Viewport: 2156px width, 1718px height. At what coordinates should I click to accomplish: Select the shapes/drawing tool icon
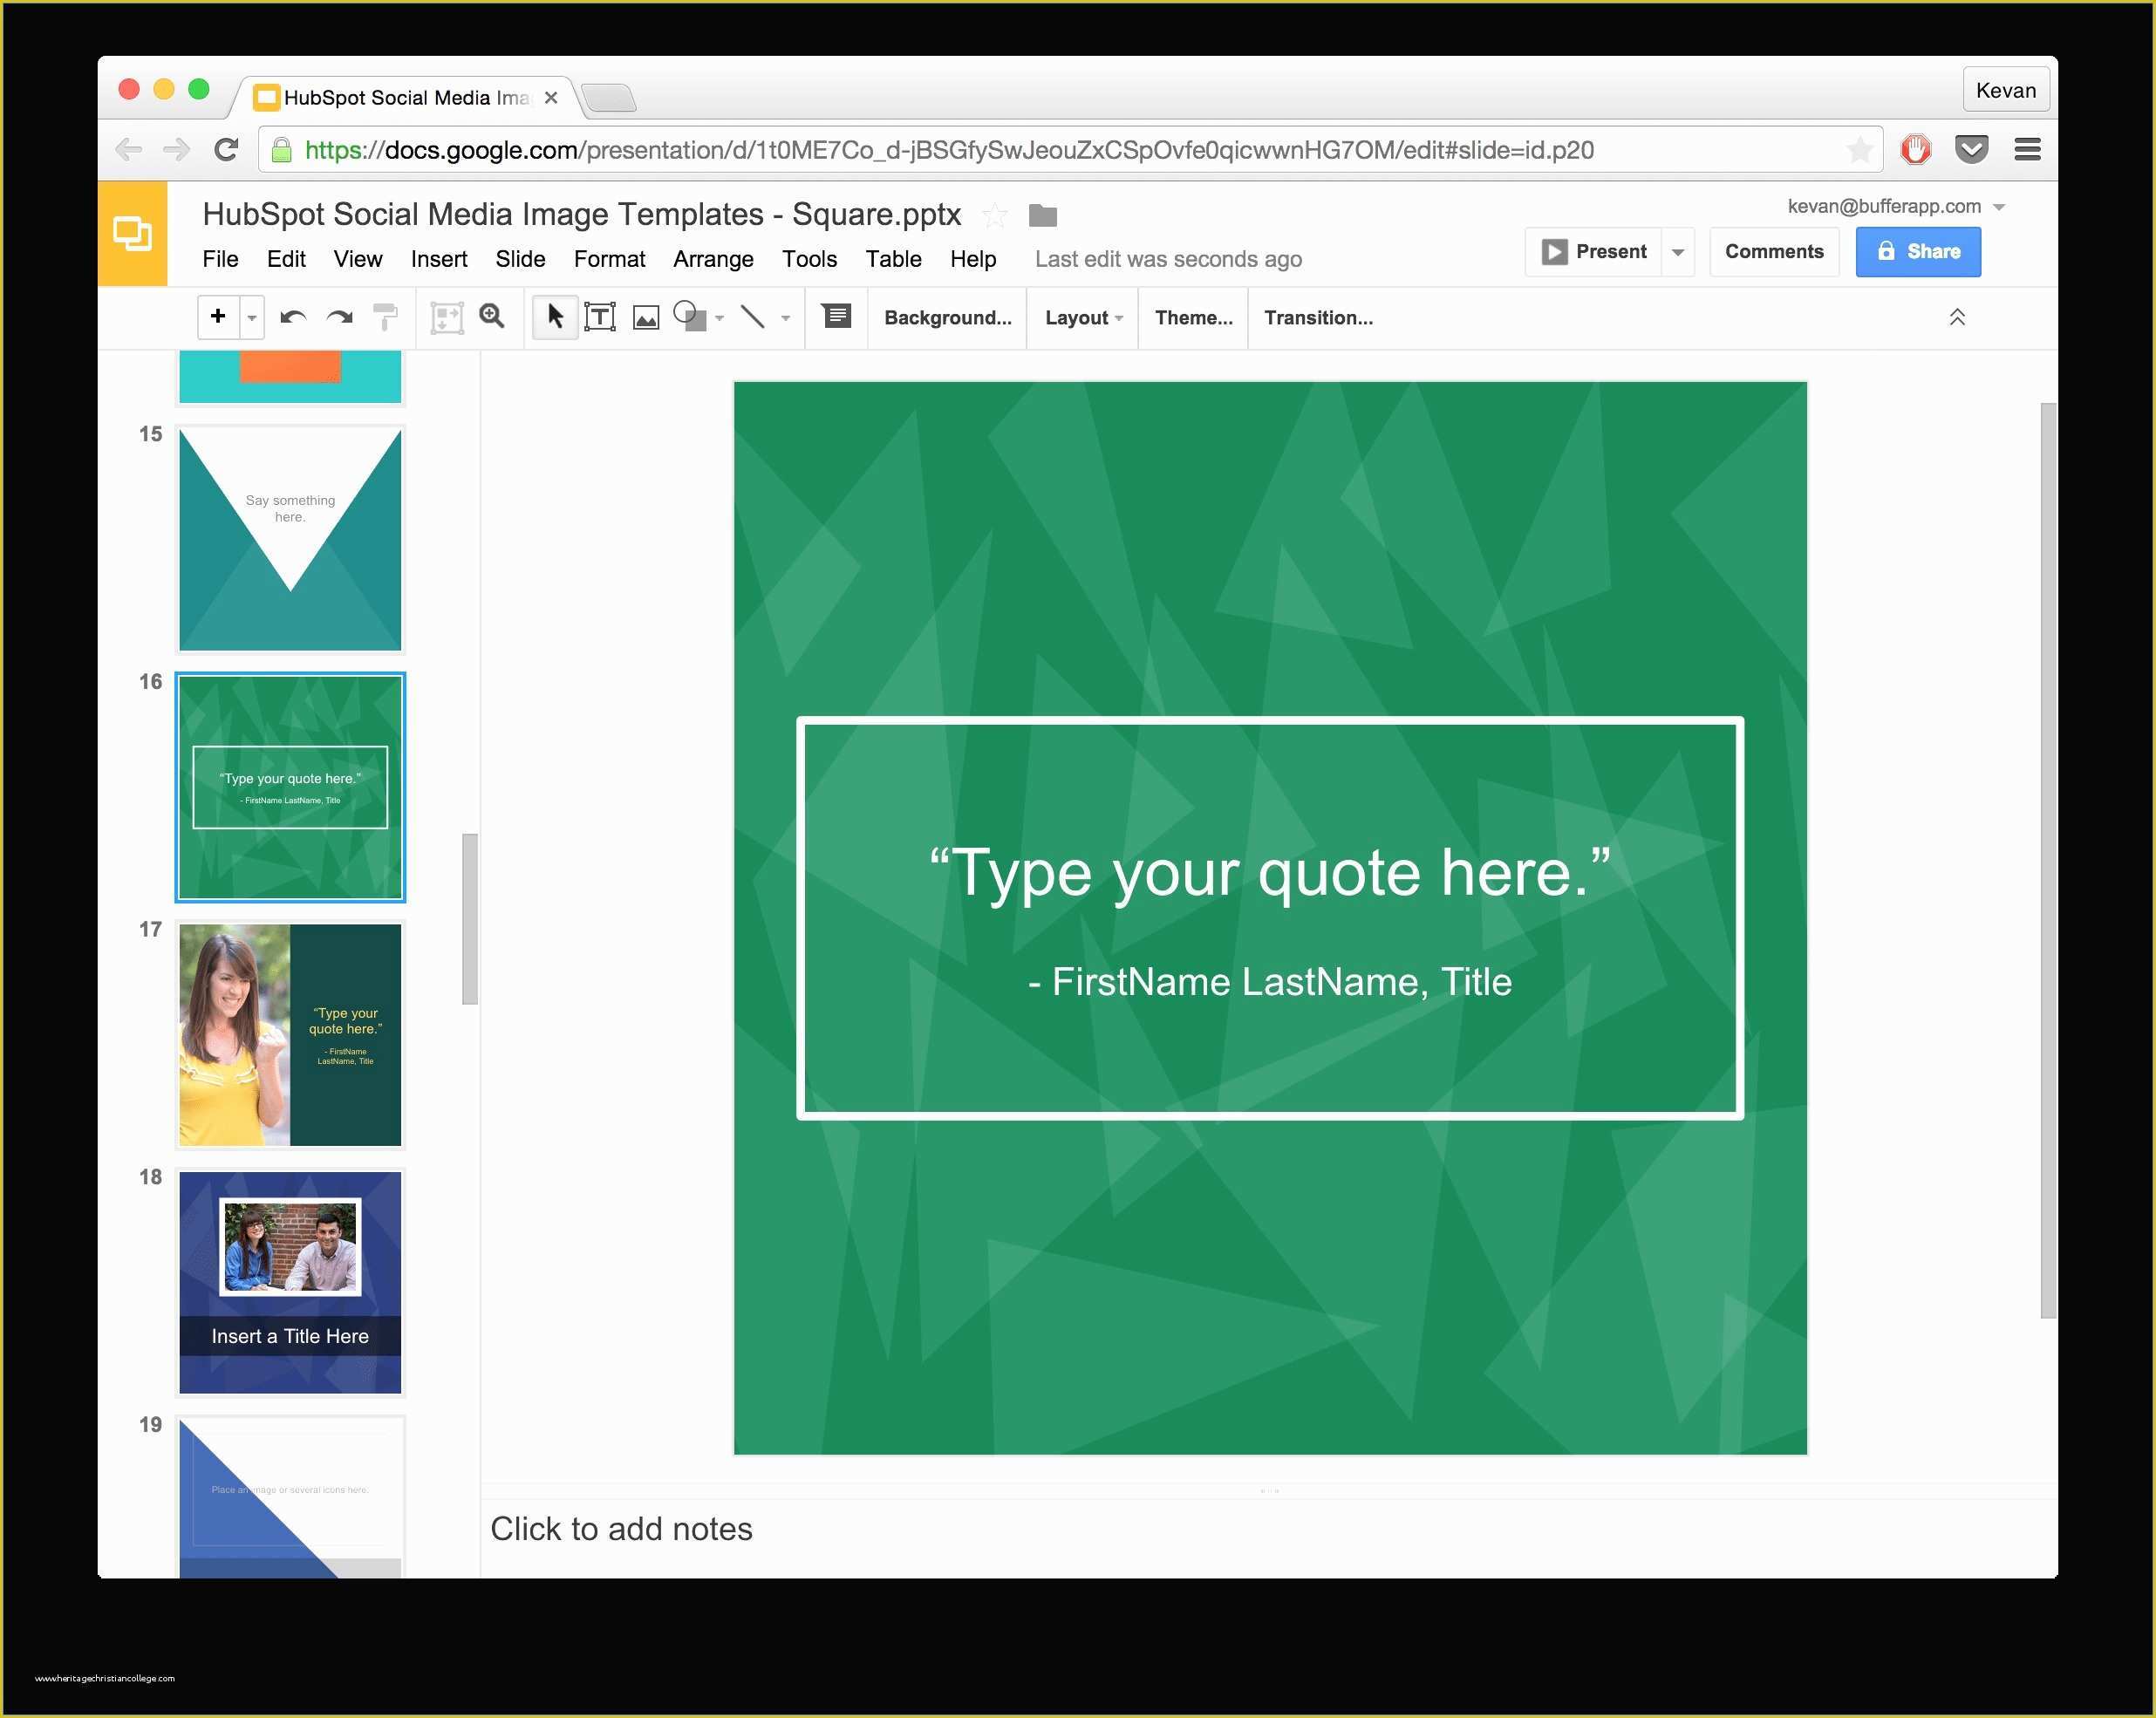pyautogui.click(x=698, y=317)
